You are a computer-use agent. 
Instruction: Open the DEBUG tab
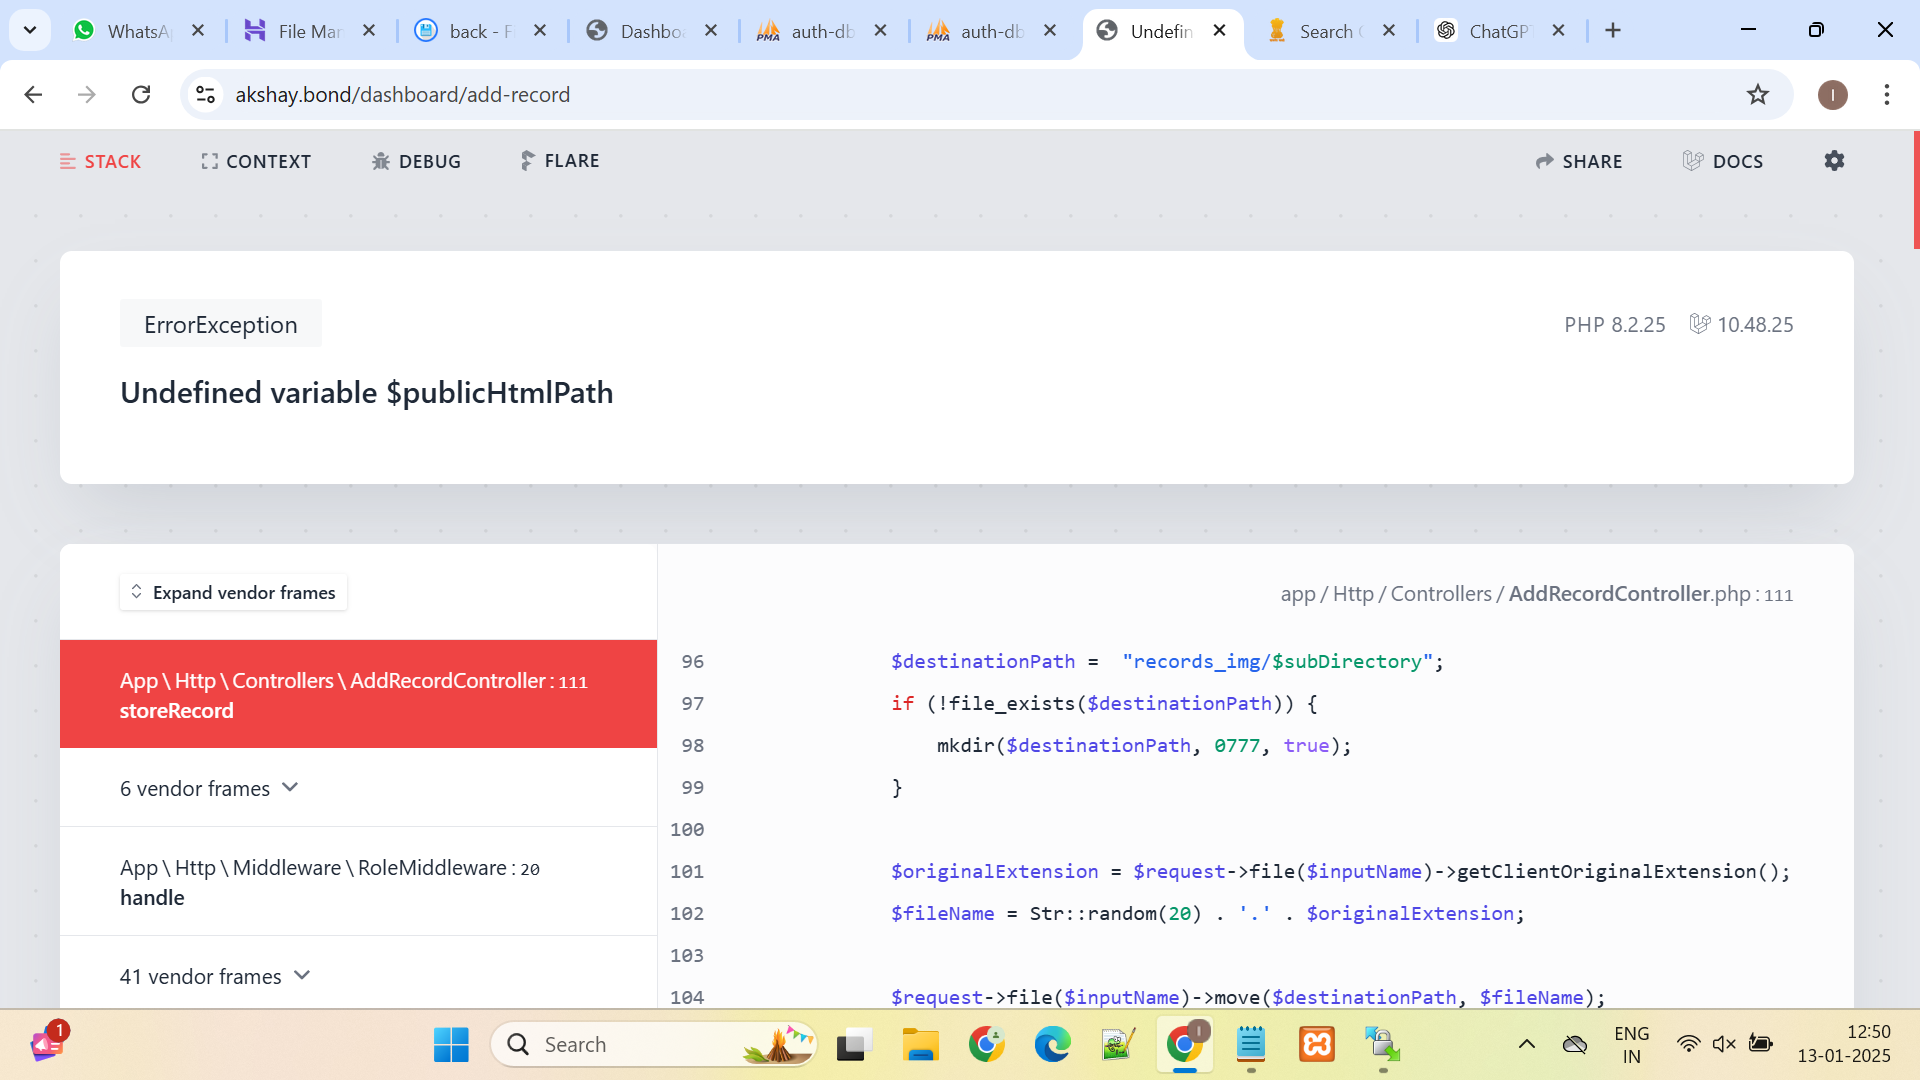(416, 161)
